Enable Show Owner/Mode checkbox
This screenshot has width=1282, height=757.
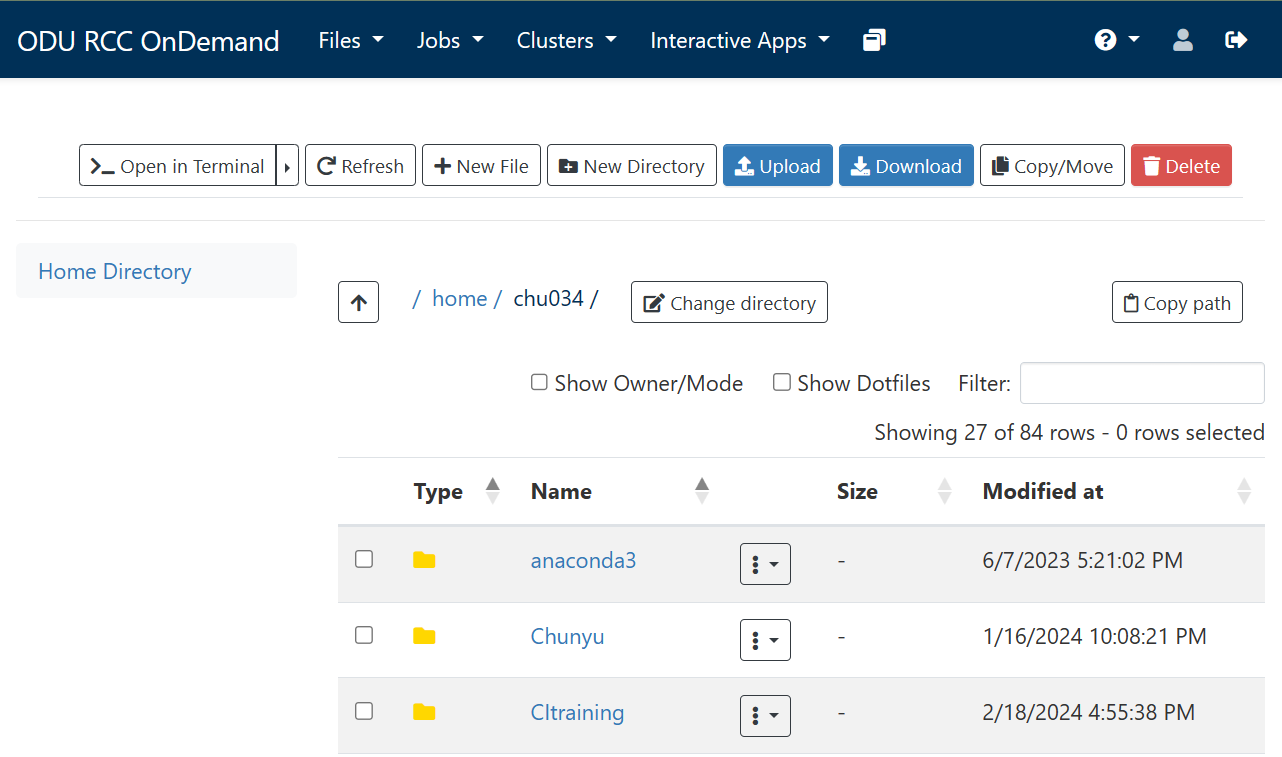[x=539, y=382]
